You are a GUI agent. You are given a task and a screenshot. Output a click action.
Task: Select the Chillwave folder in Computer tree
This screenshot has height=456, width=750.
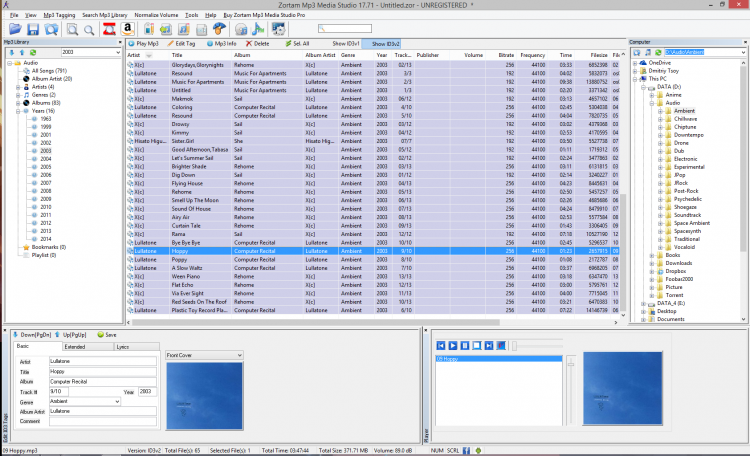click(685, 119)
